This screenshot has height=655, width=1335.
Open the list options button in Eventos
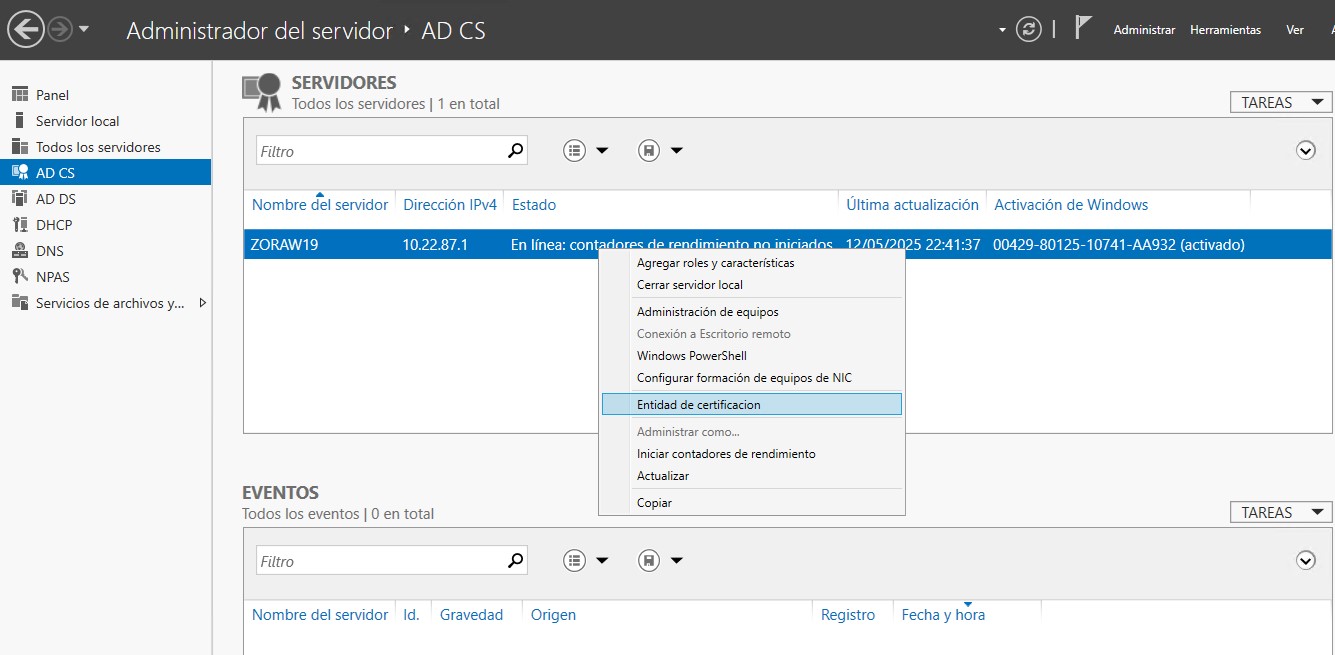click(574, 561)
